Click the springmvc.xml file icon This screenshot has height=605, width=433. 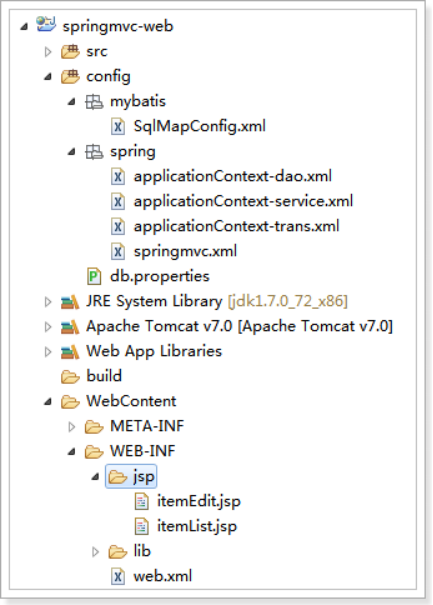click(118, 252)
